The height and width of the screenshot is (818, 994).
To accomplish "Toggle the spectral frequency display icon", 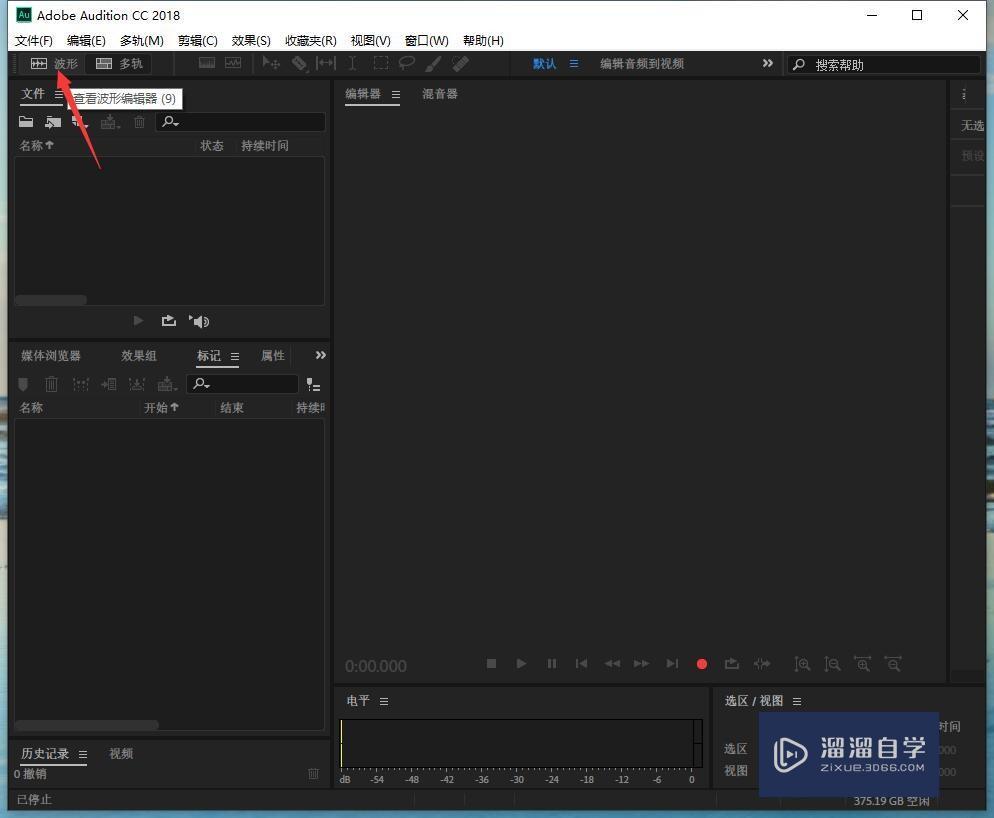I will click(207, 63).
